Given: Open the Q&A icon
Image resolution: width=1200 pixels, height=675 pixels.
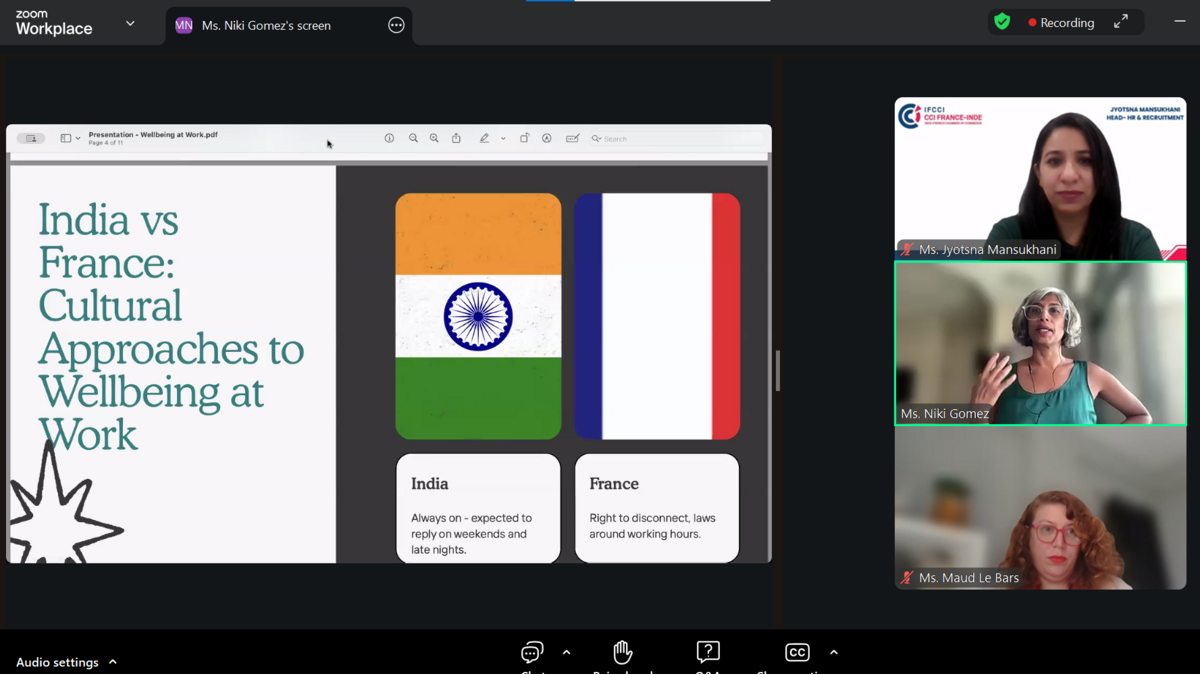Looking at the screenshot, I should click(x=708, y=653).
